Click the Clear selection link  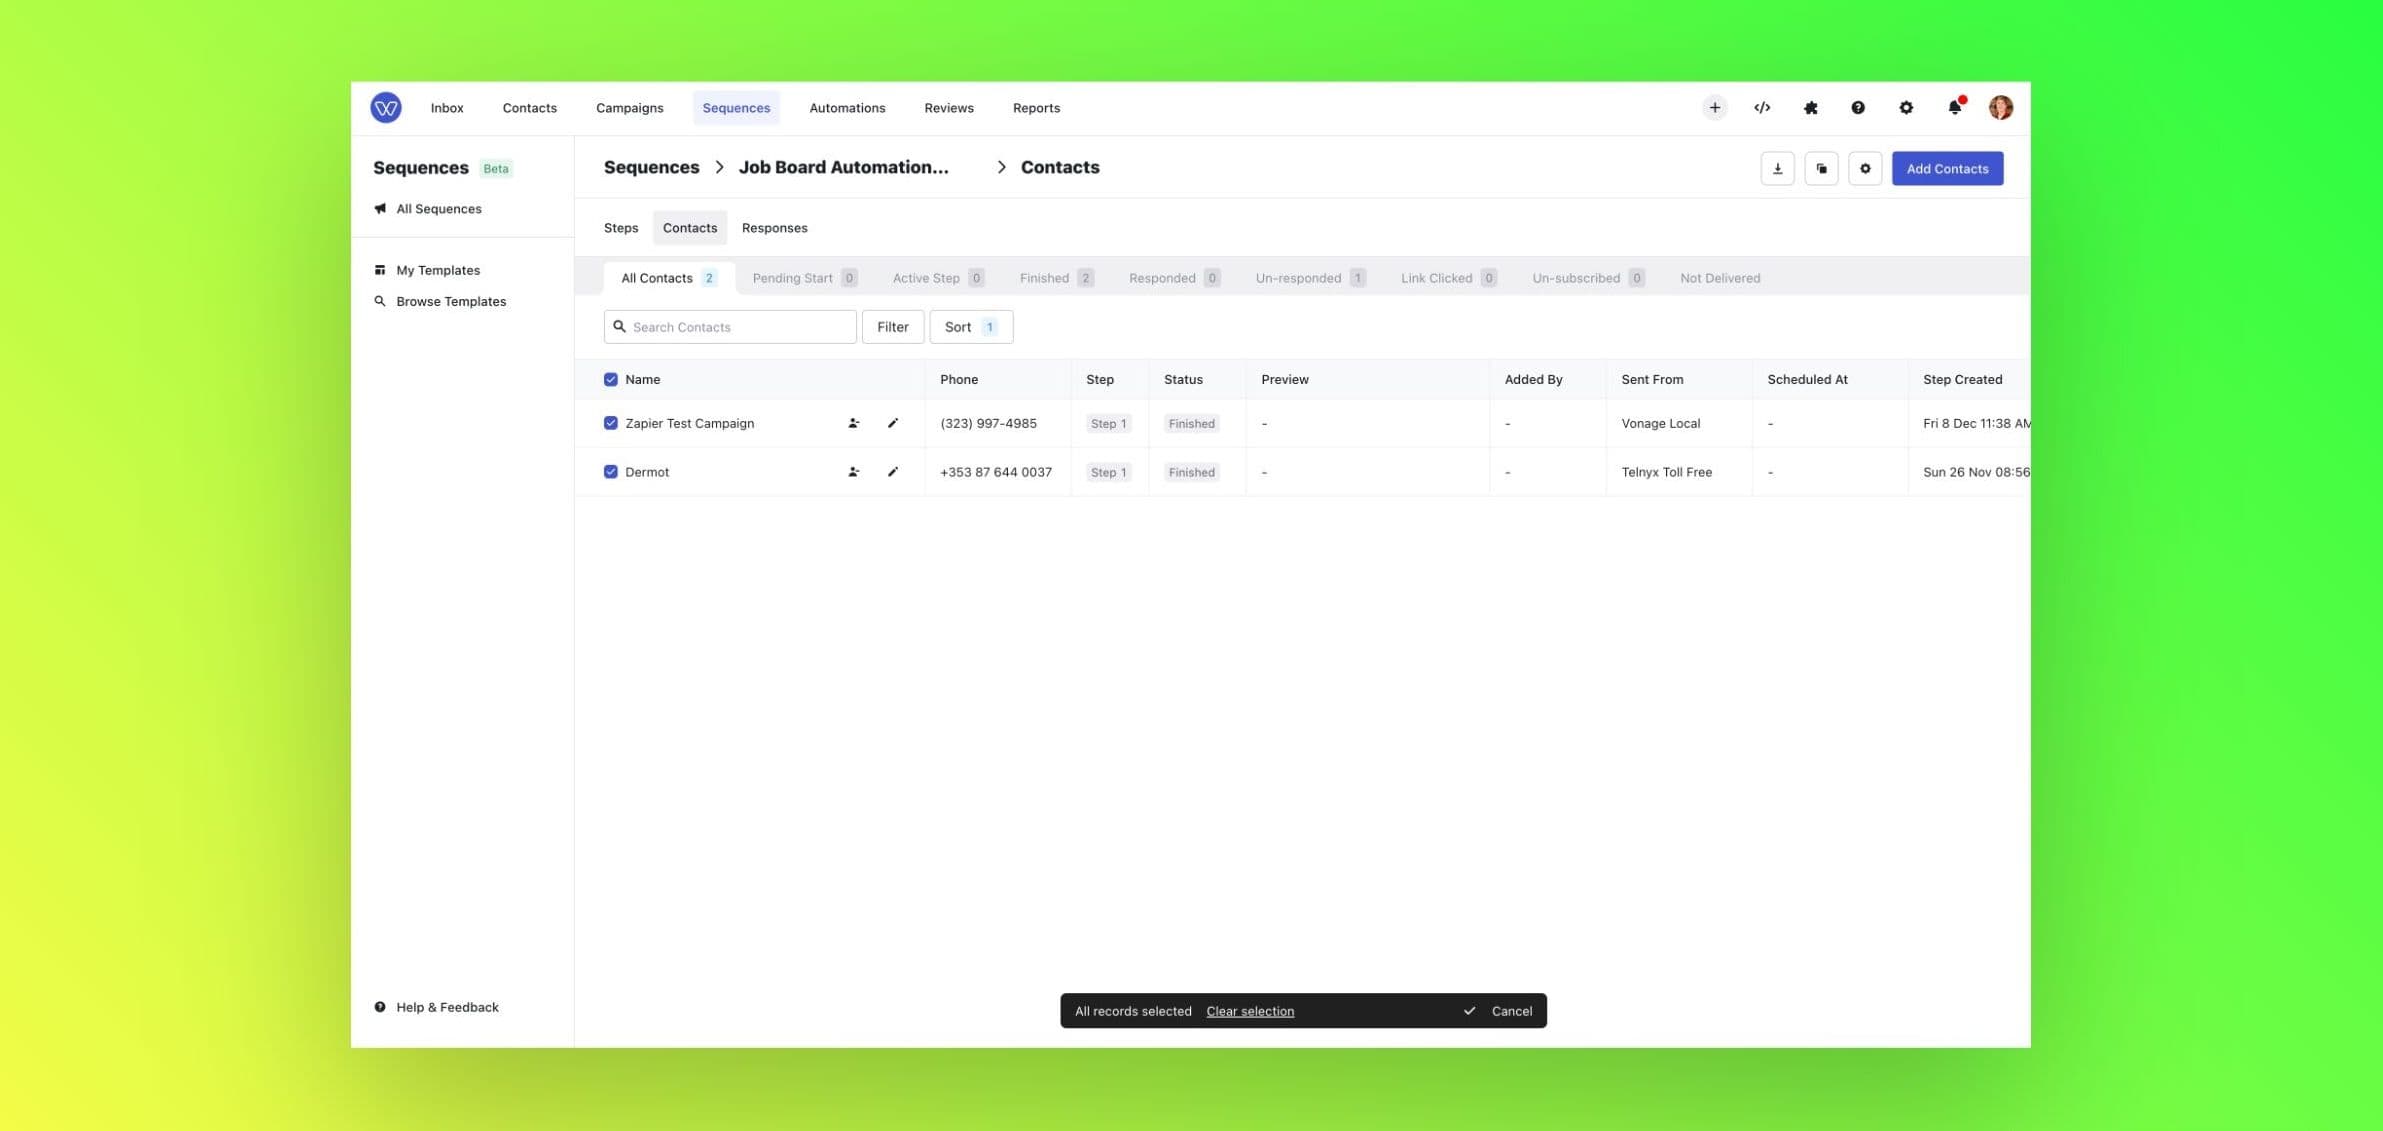click(1250, 1011)
